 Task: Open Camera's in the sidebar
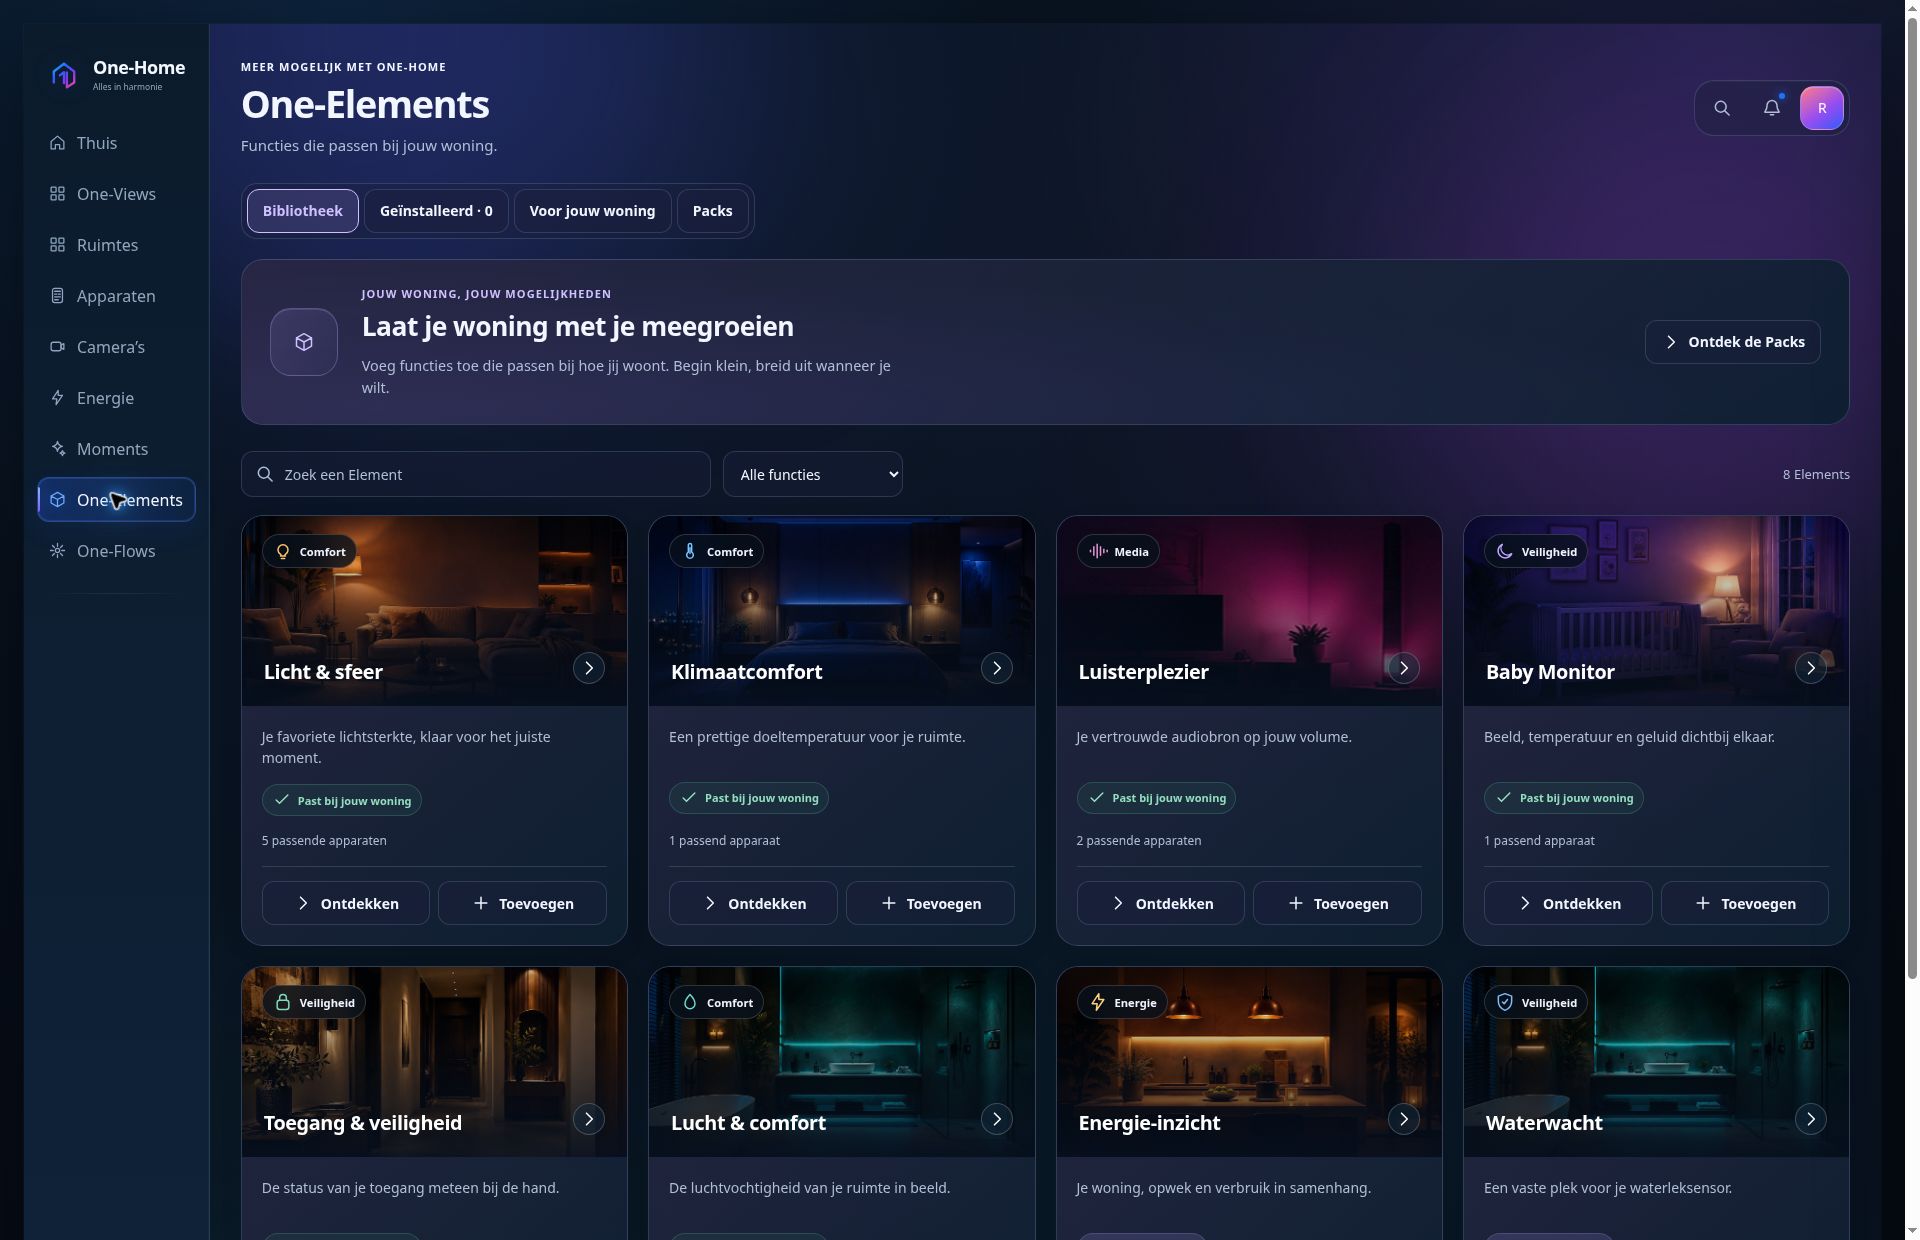tap(116, 347)
